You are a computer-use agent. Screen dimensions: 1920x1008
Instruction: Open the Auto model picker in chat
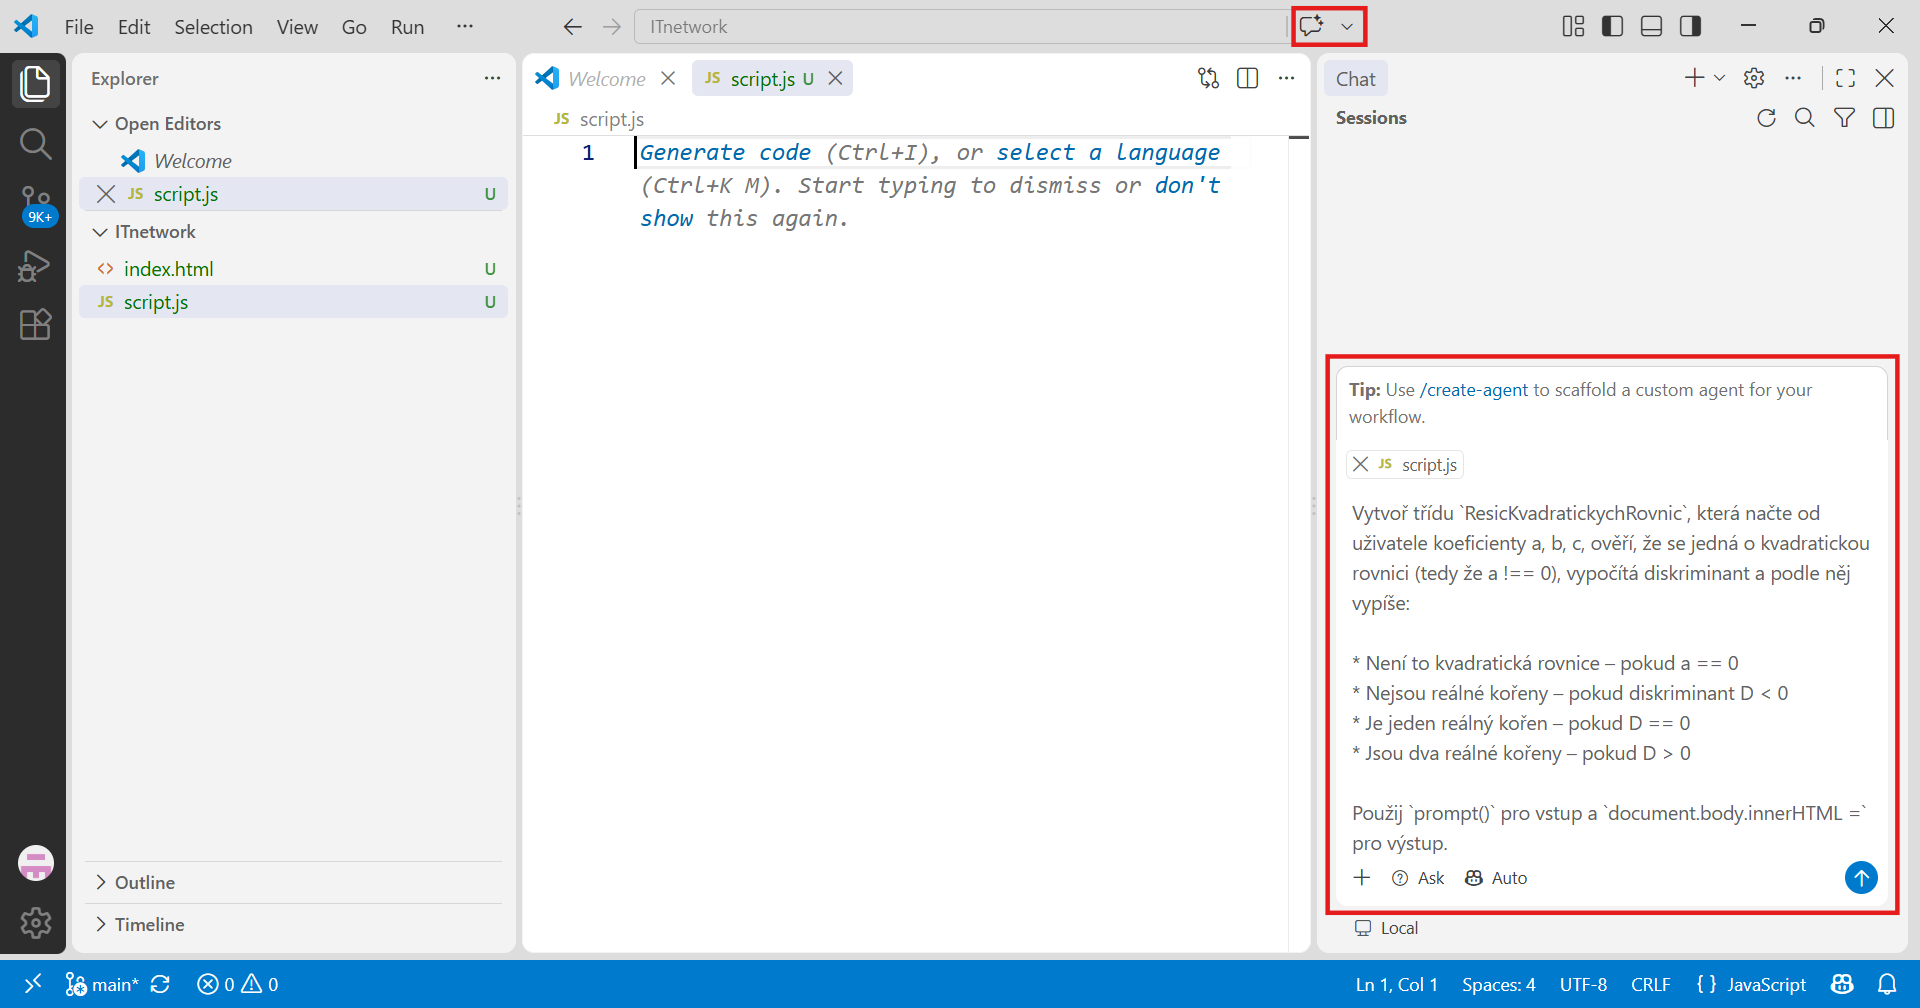pos(1496,878)
